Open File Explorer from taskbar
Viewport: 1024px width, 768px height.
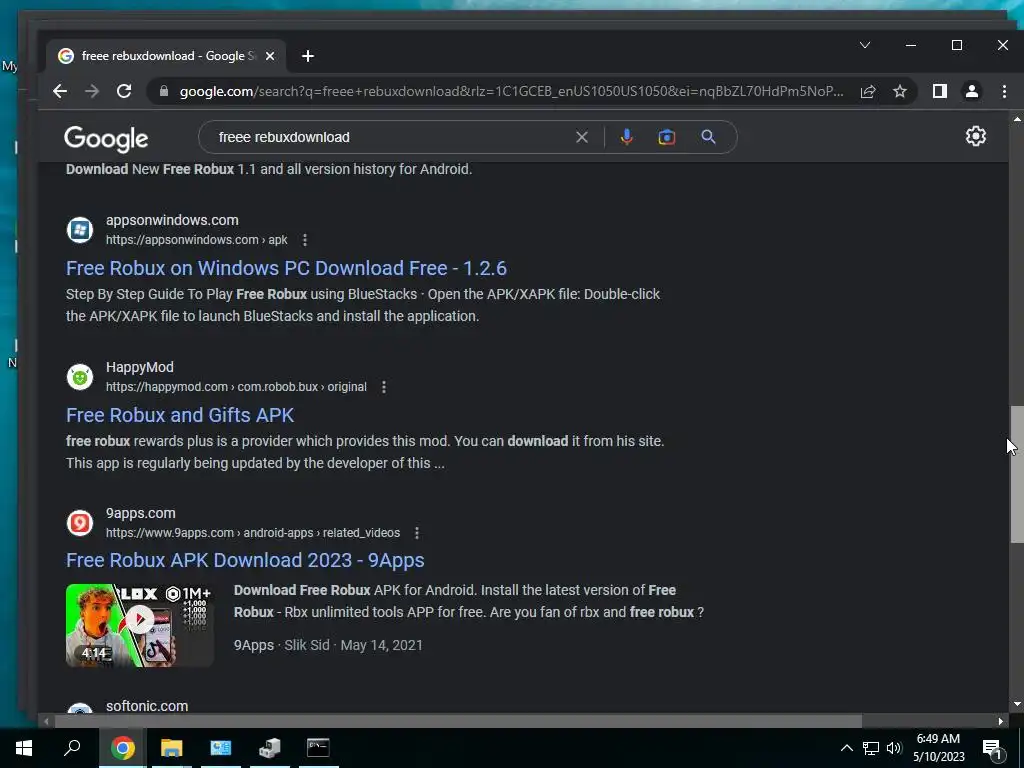pyautogui.click(x=171, y=748)
